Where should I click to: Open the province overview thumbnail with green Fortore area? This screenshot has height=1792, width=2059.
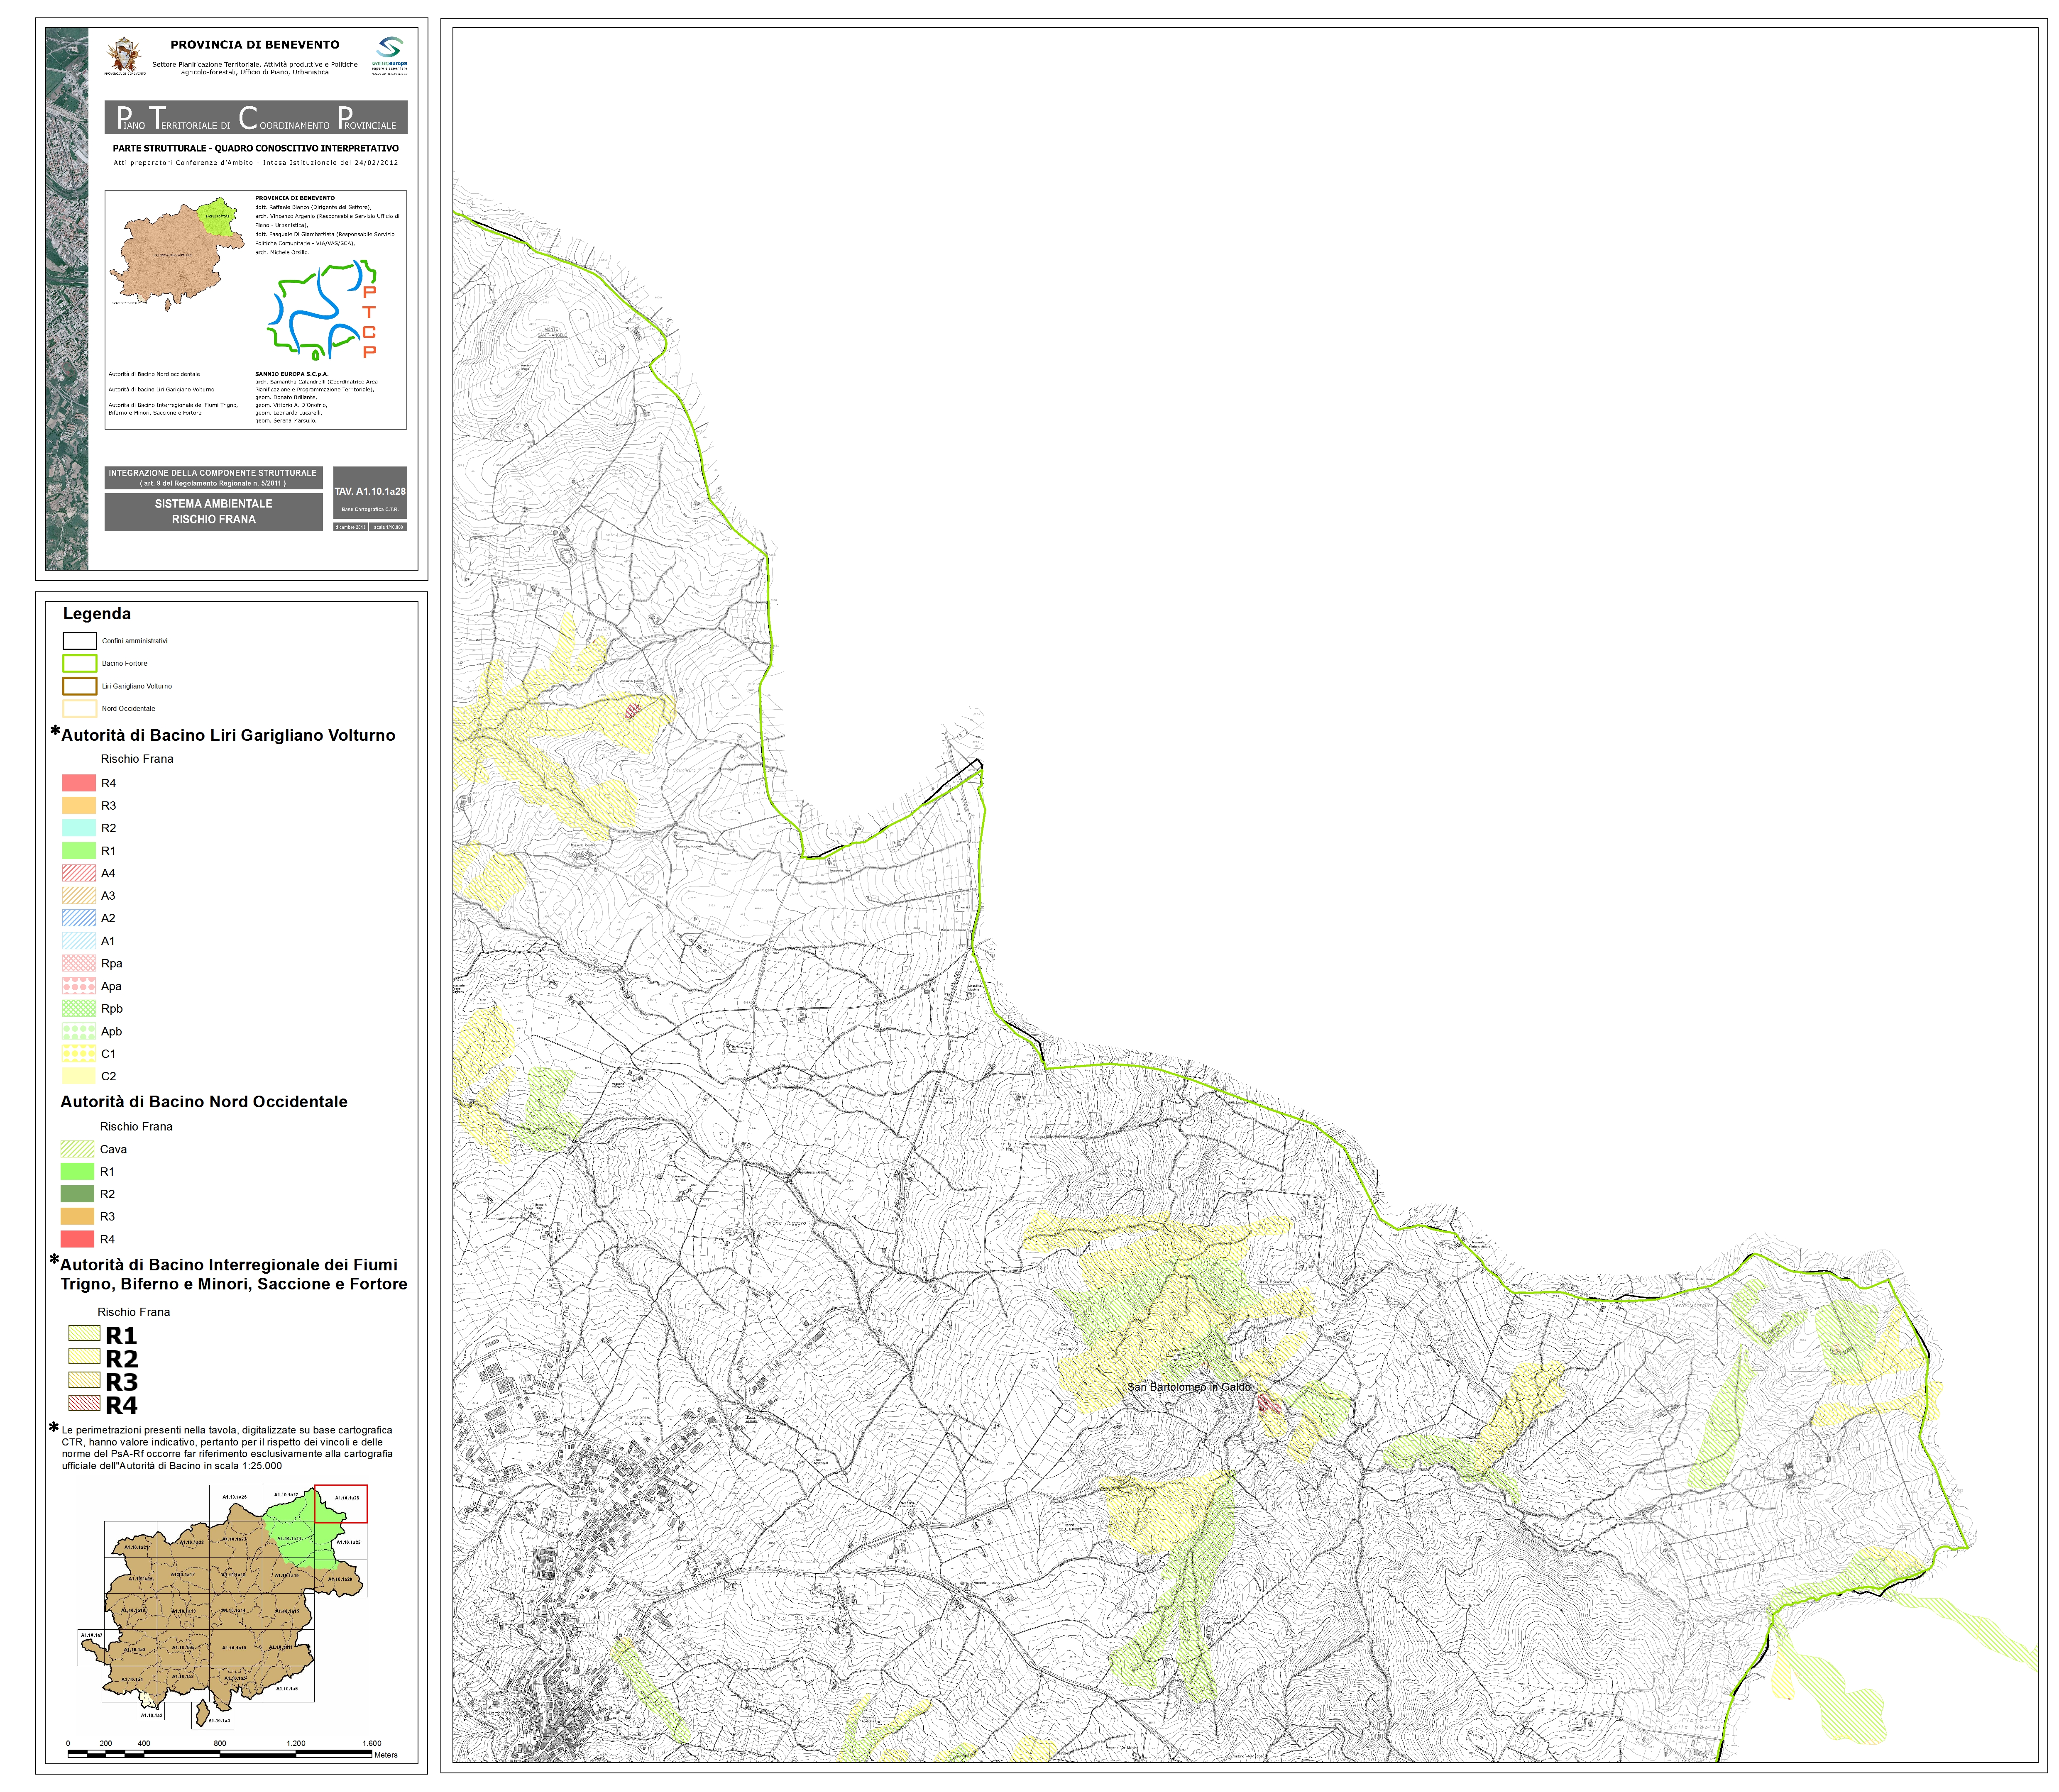pos(176,253)
